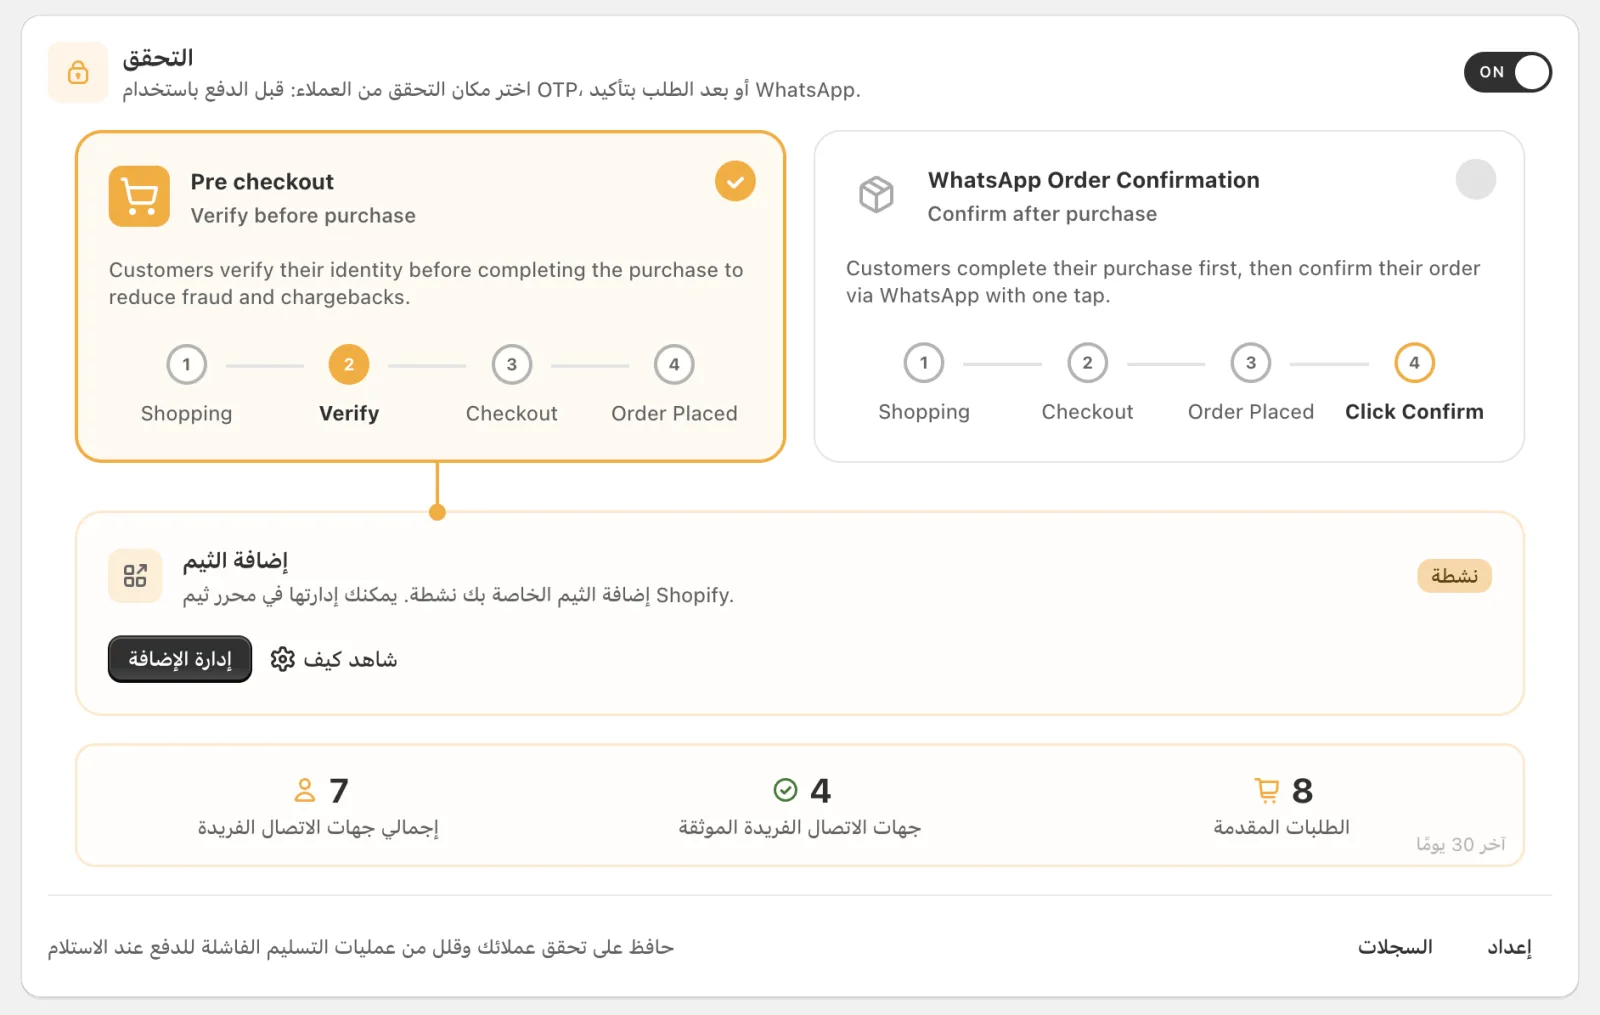This screenshot has height=1015, width=1600.
Task: Click the جهات الاتصال الفريدة الموثقة stat label
Action: 799,828
